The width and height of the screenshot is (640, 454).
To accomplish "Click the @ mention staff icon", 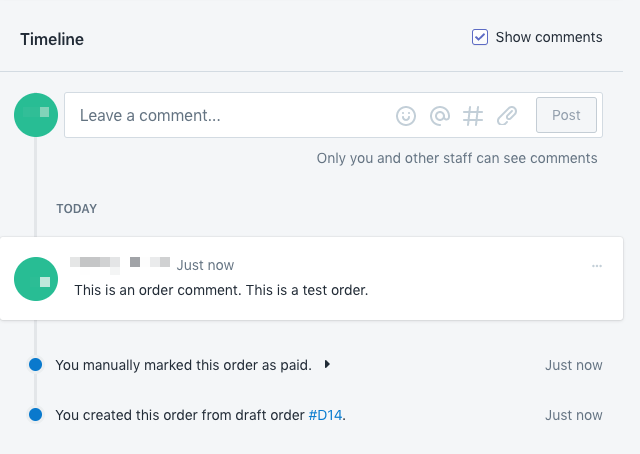I will coord(439,116).
